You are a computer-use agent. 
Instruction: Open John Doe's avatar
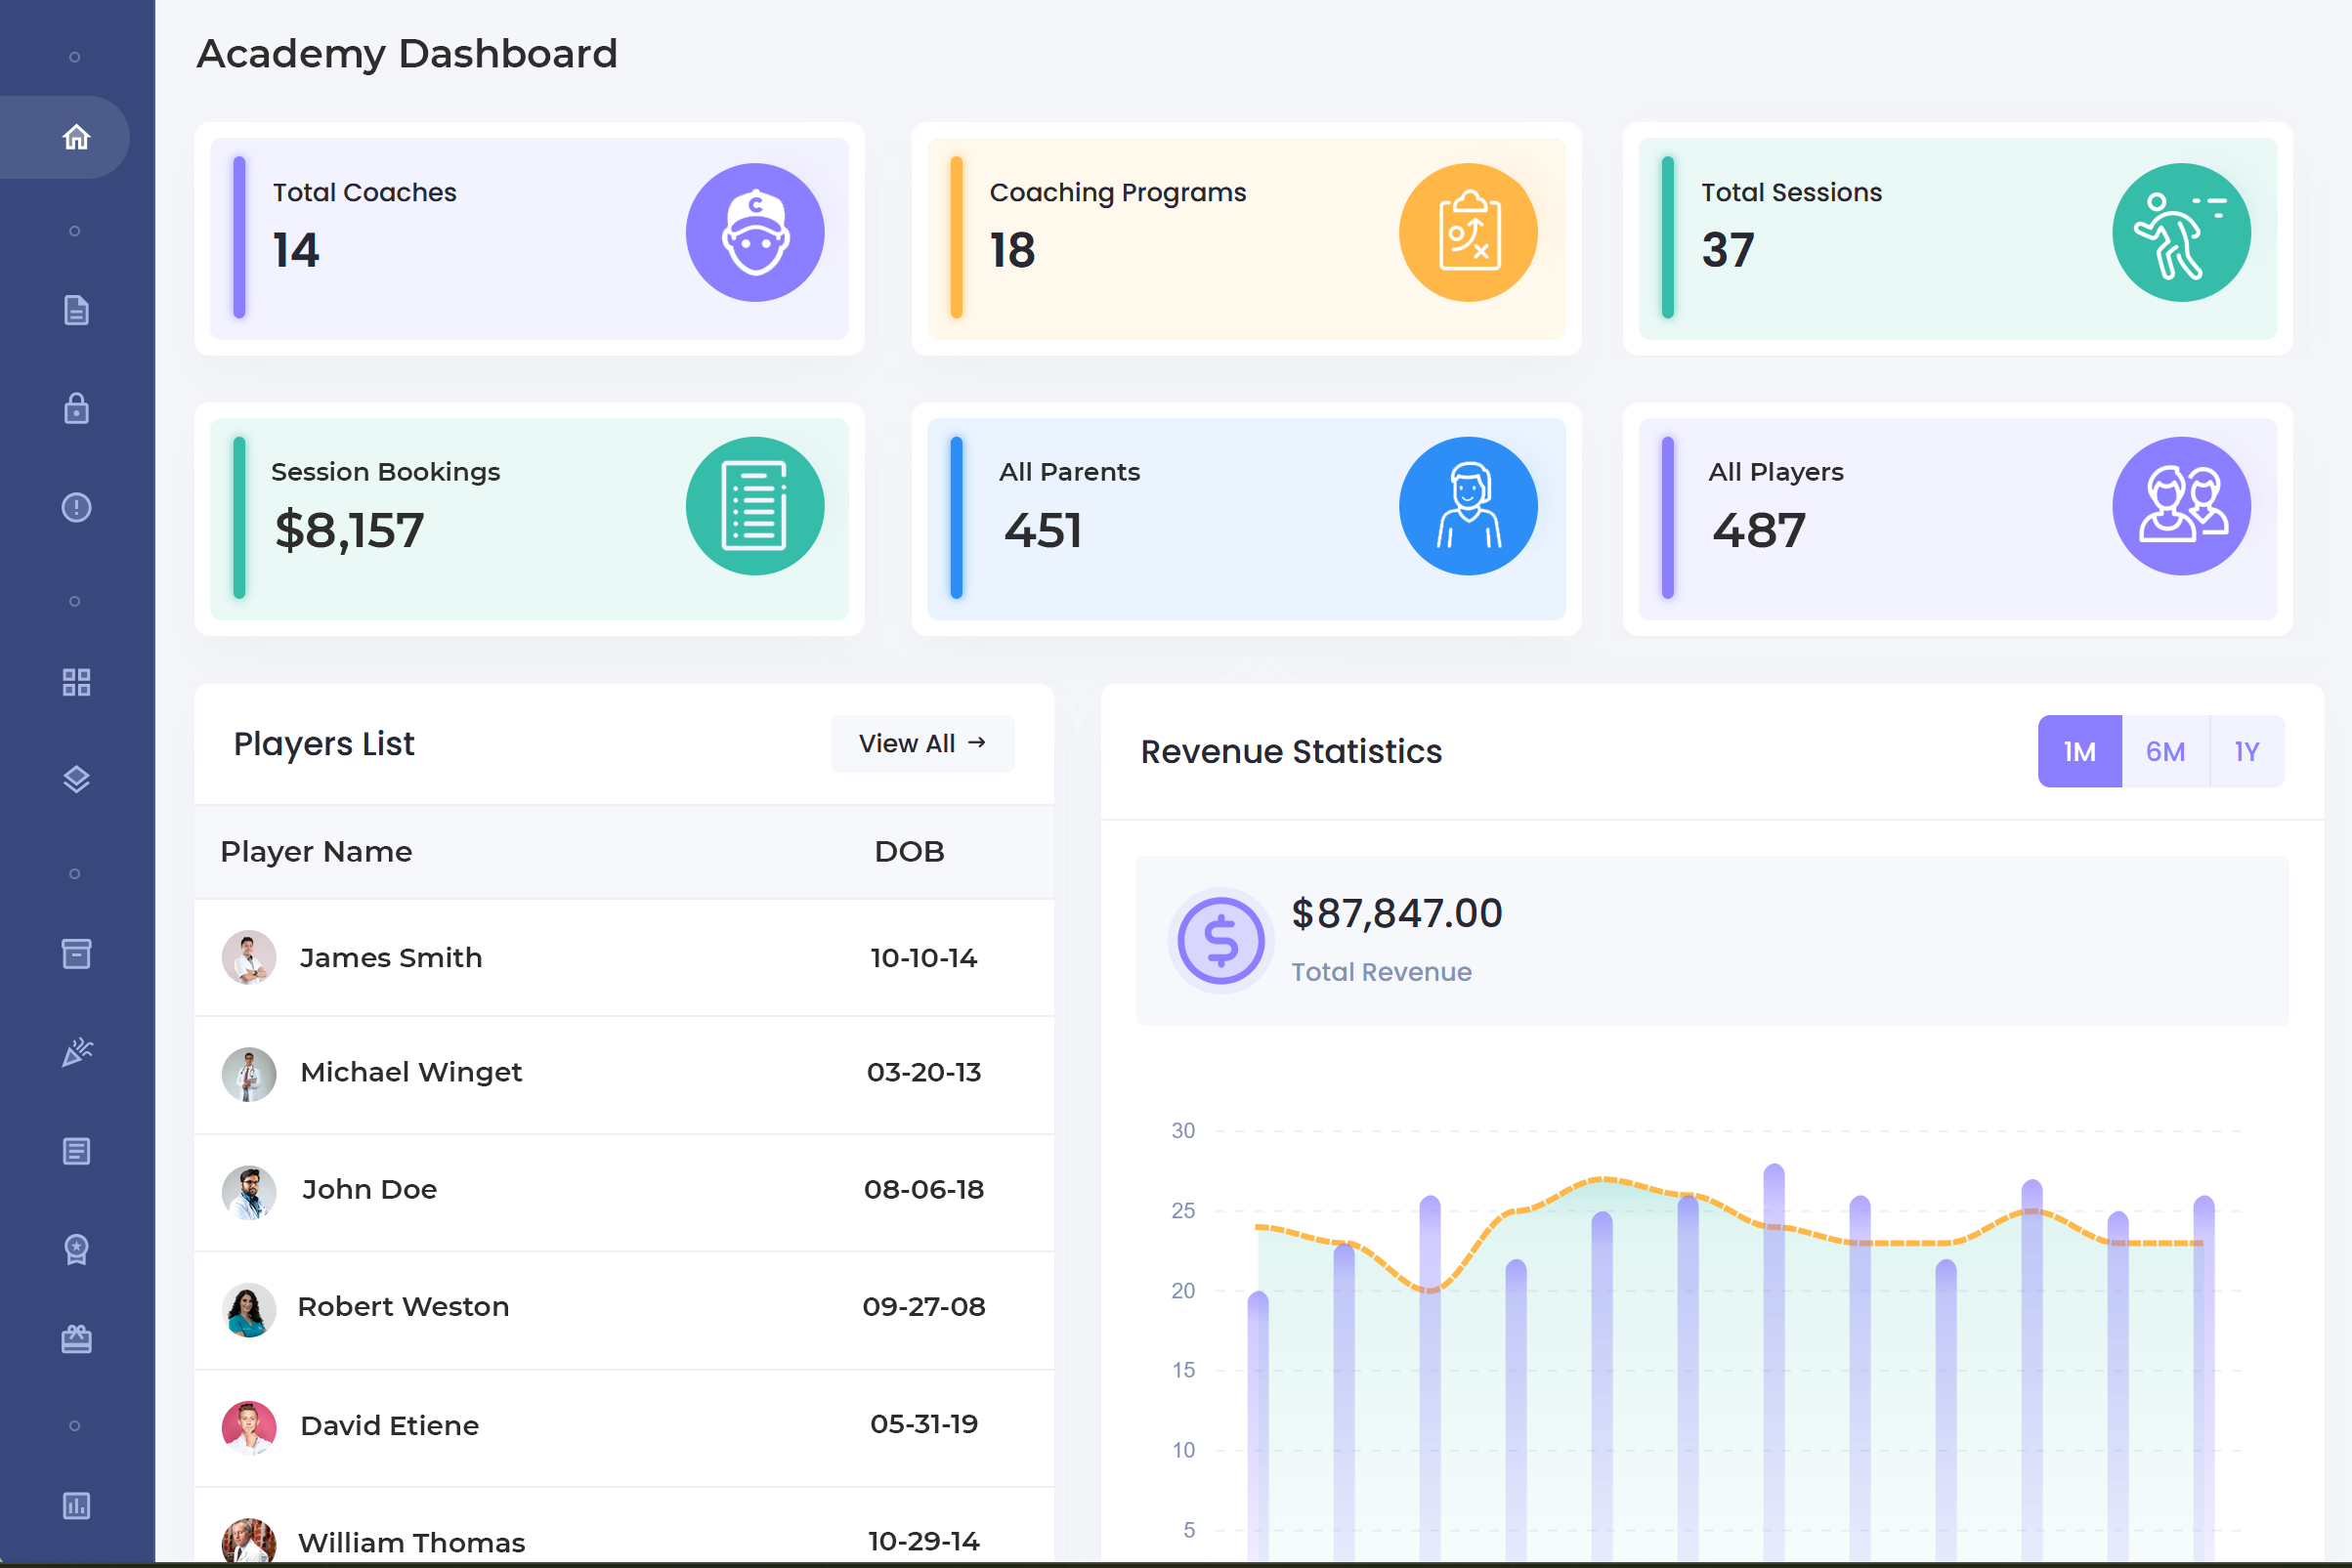point(249,1192)
